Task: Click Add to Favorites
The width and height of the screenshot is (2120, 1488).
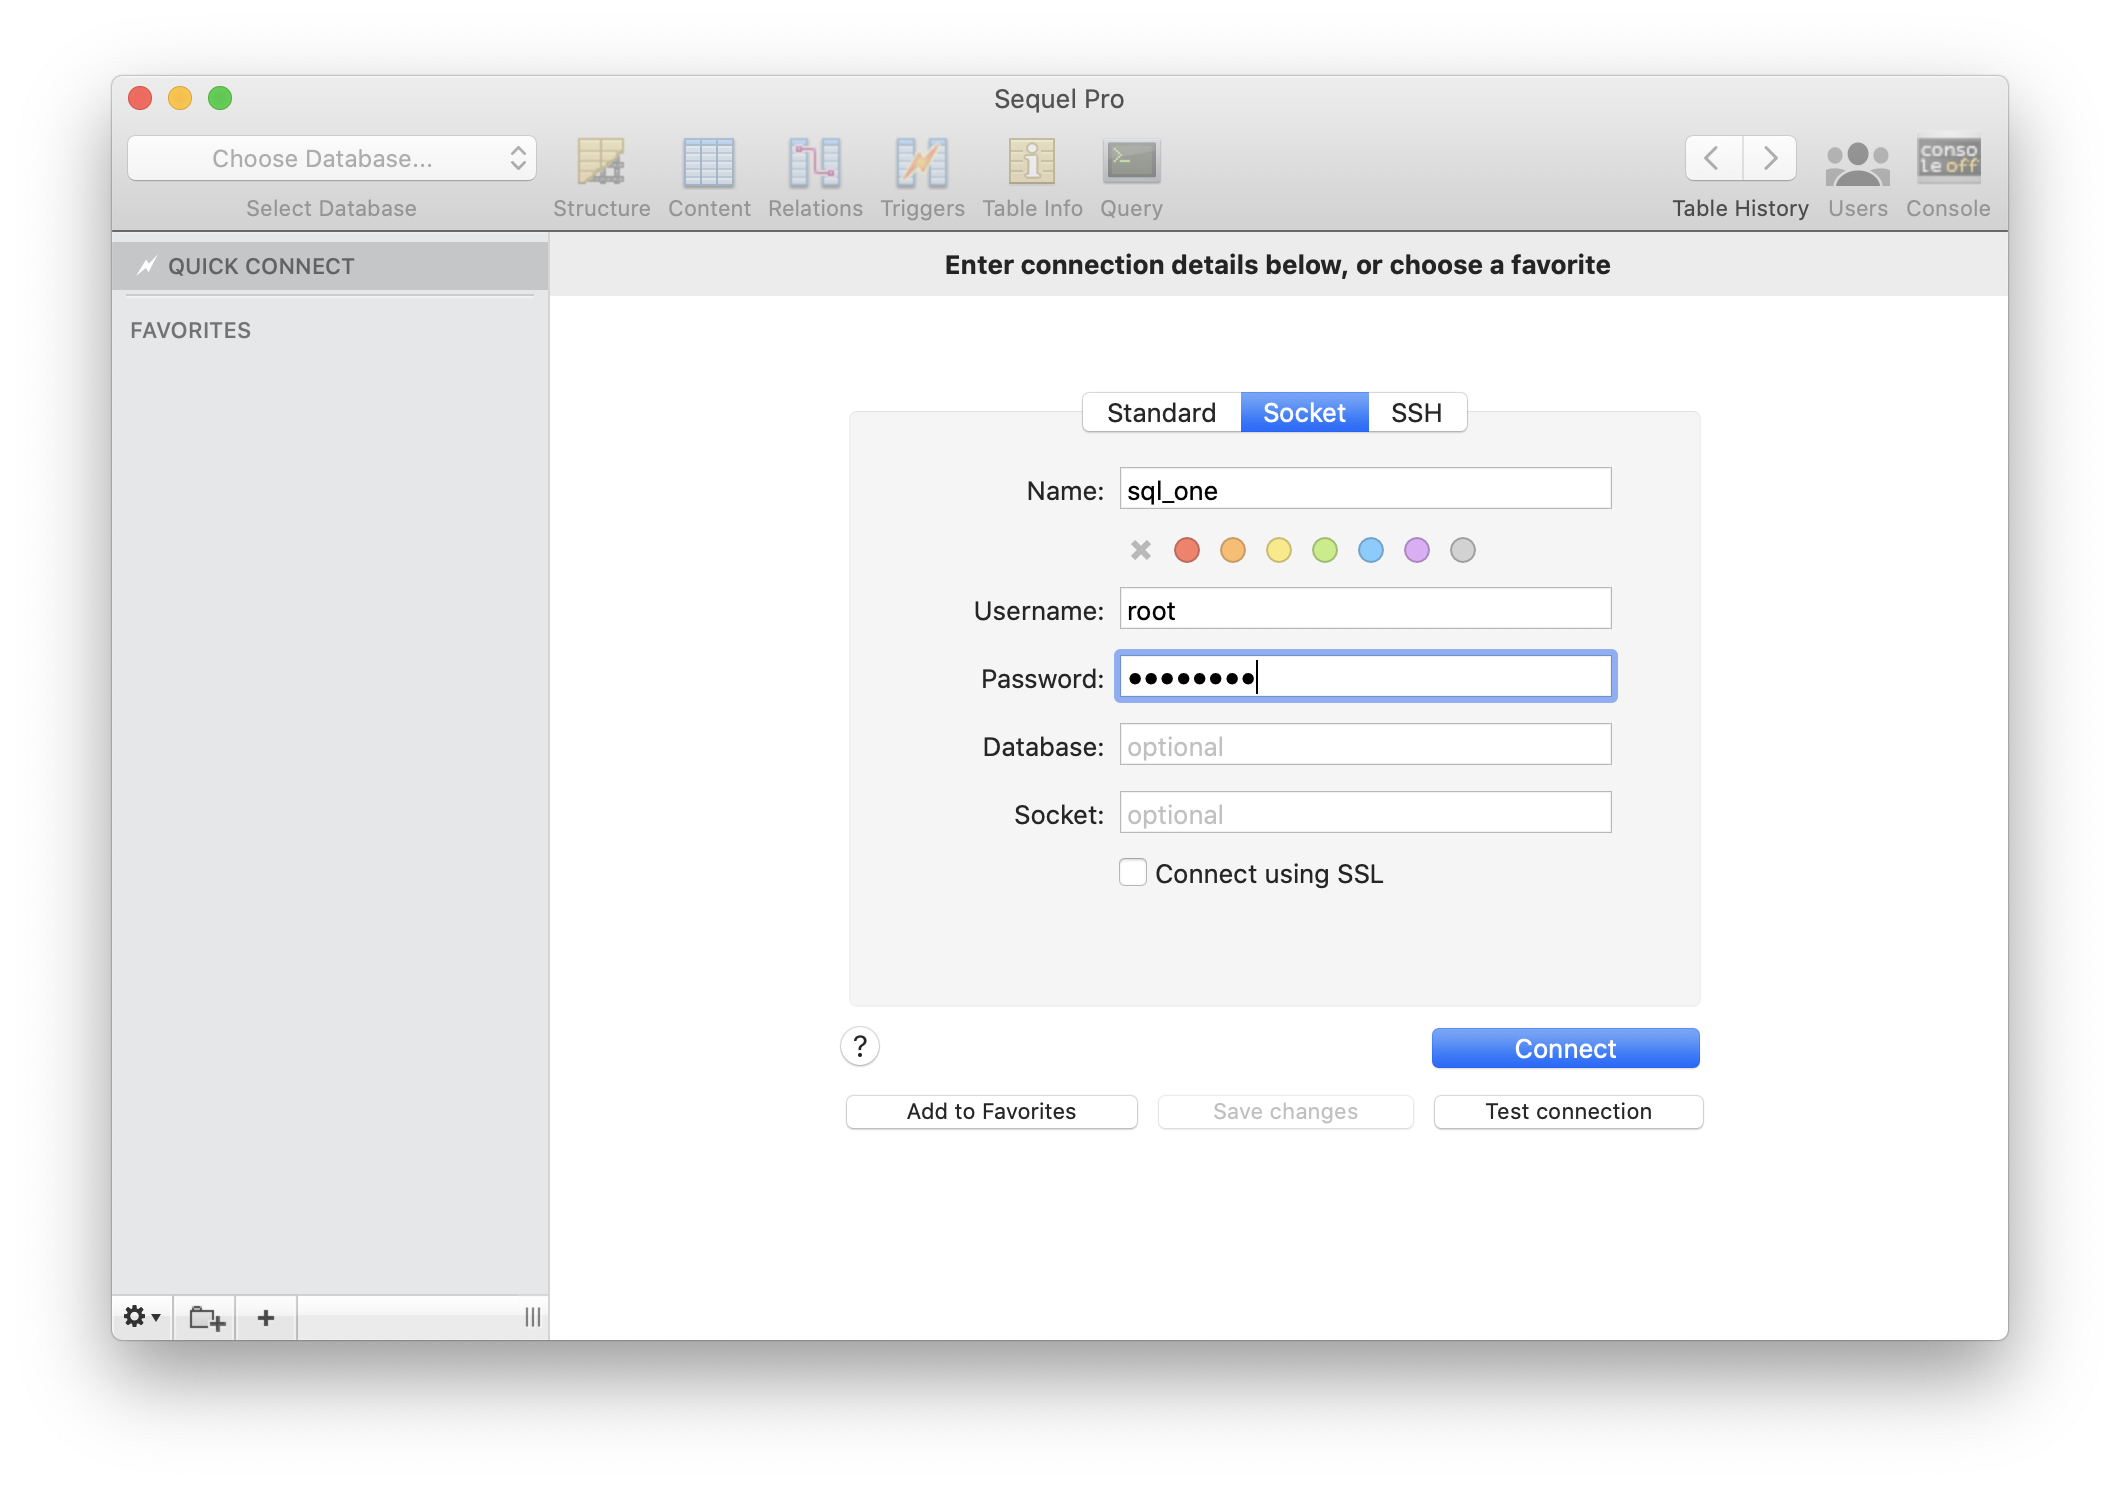Action: point(990,1111)
